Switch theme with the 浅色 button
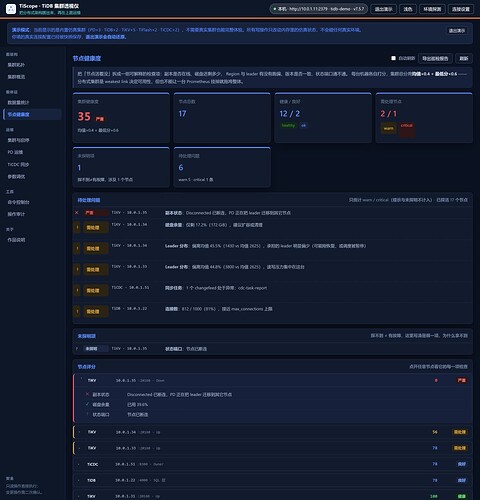480x500 pixels. point(408,9)
